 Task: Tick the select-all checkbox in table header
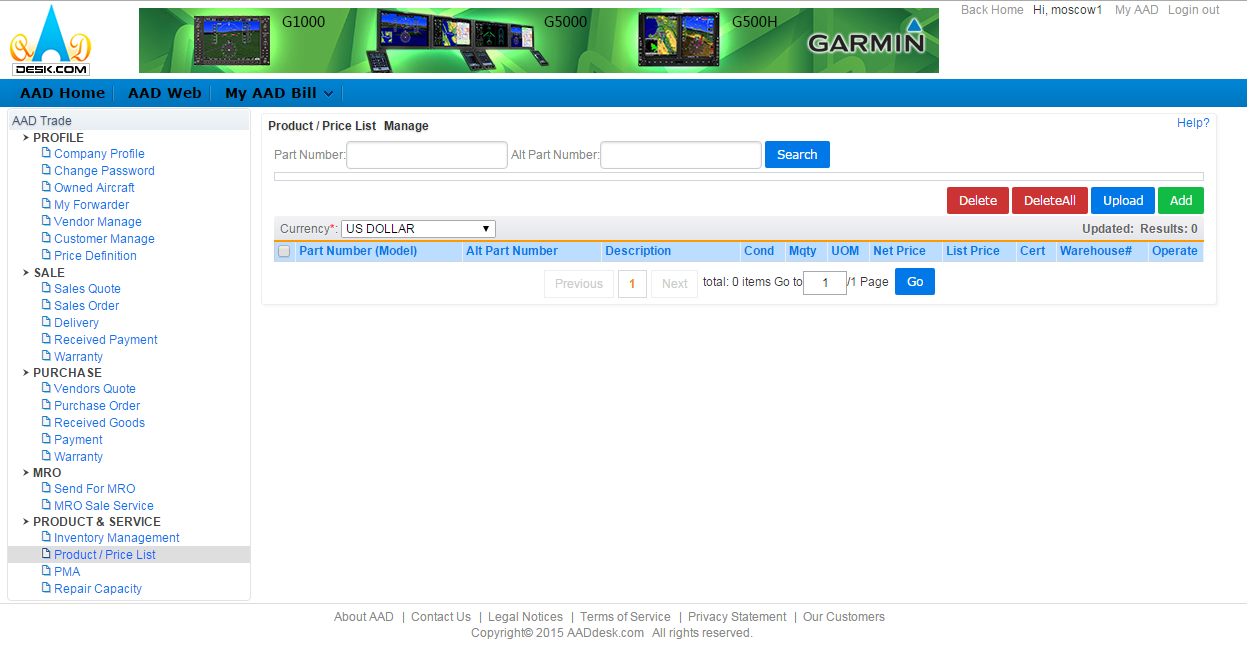tap(284, 251)
